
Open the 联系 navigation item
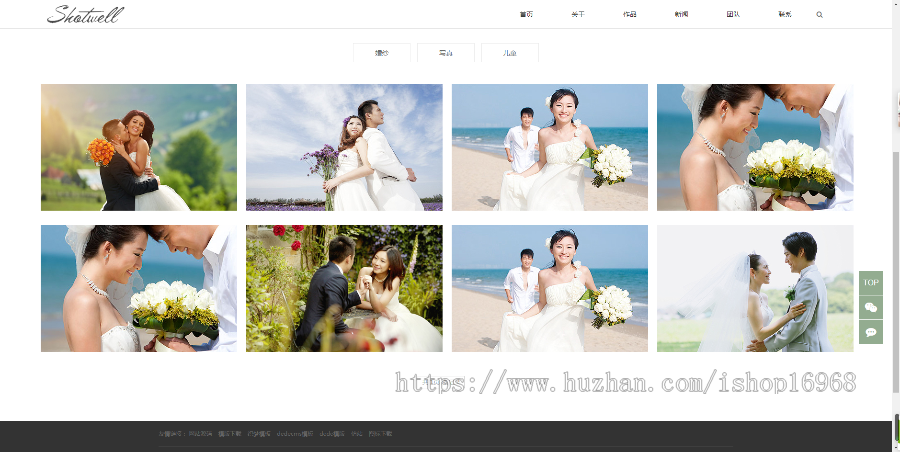tap(785, 14)
